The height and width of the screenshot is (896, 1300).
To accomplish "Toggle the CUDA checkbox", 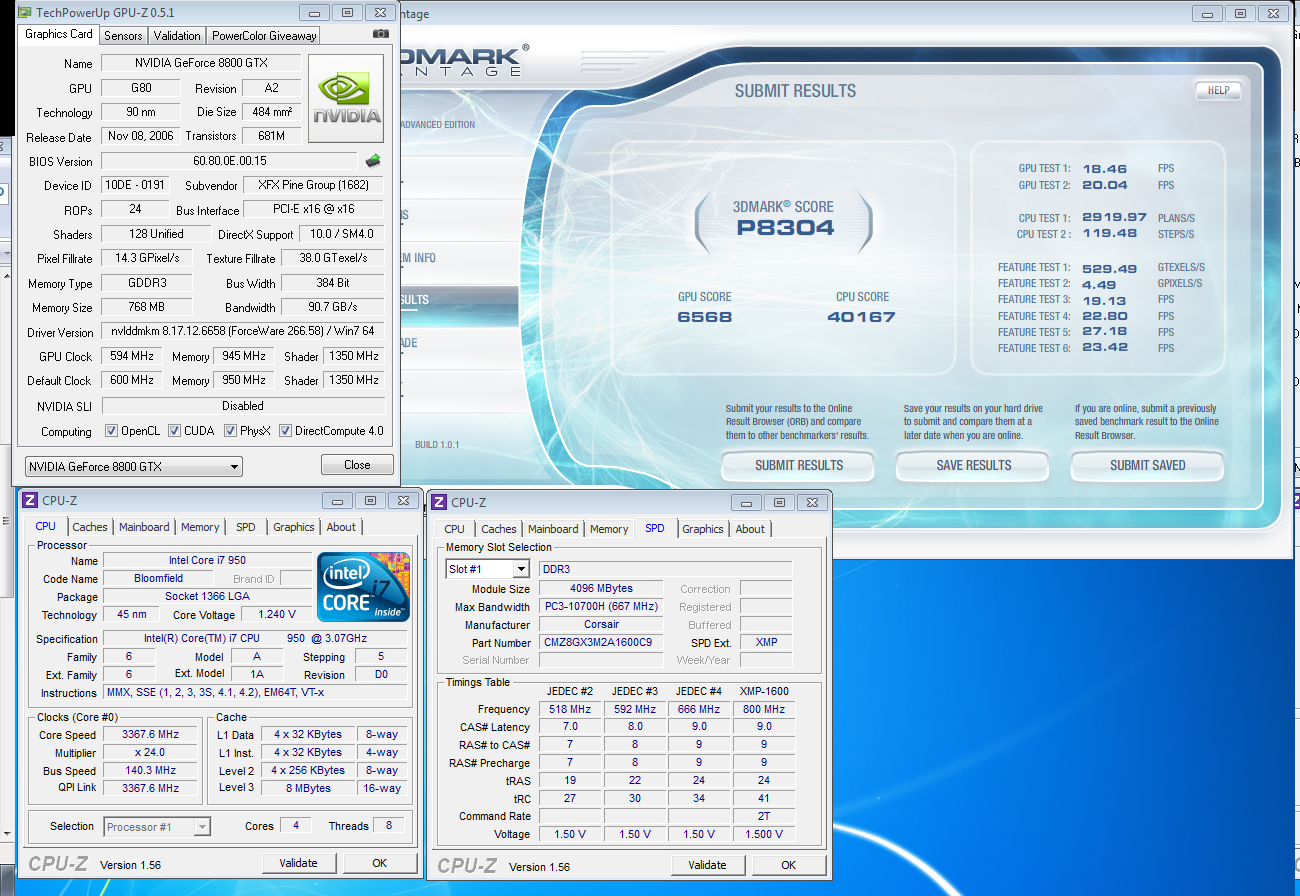I will click(174, 431).
